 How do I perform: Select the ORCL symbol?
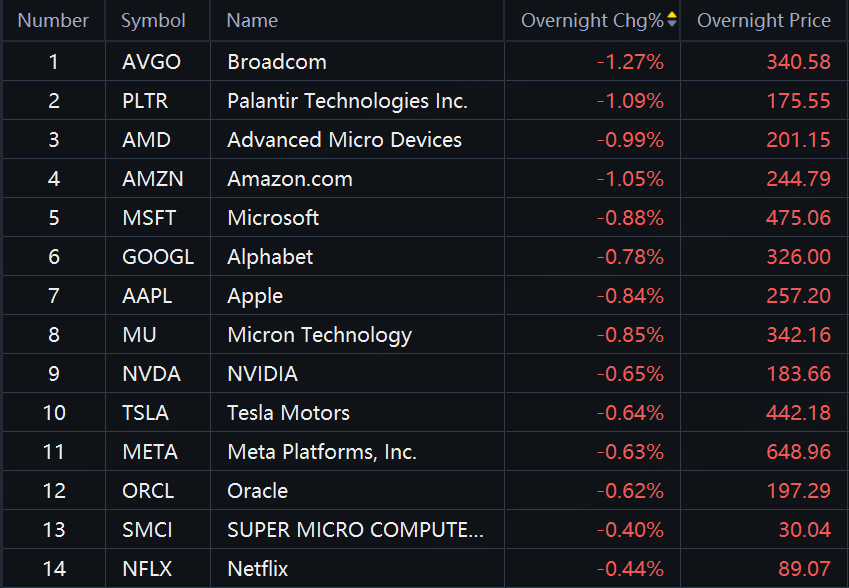coord(148,491)
